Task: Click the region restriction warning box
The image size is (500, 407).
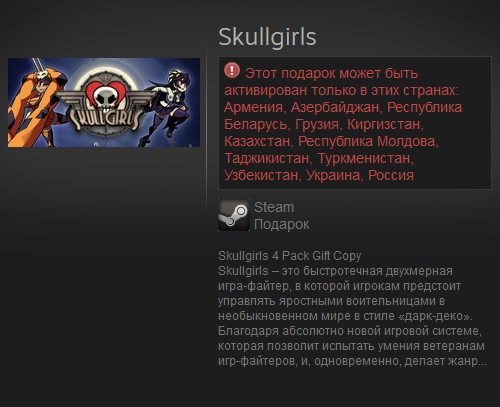Action: tap(355, 123)
